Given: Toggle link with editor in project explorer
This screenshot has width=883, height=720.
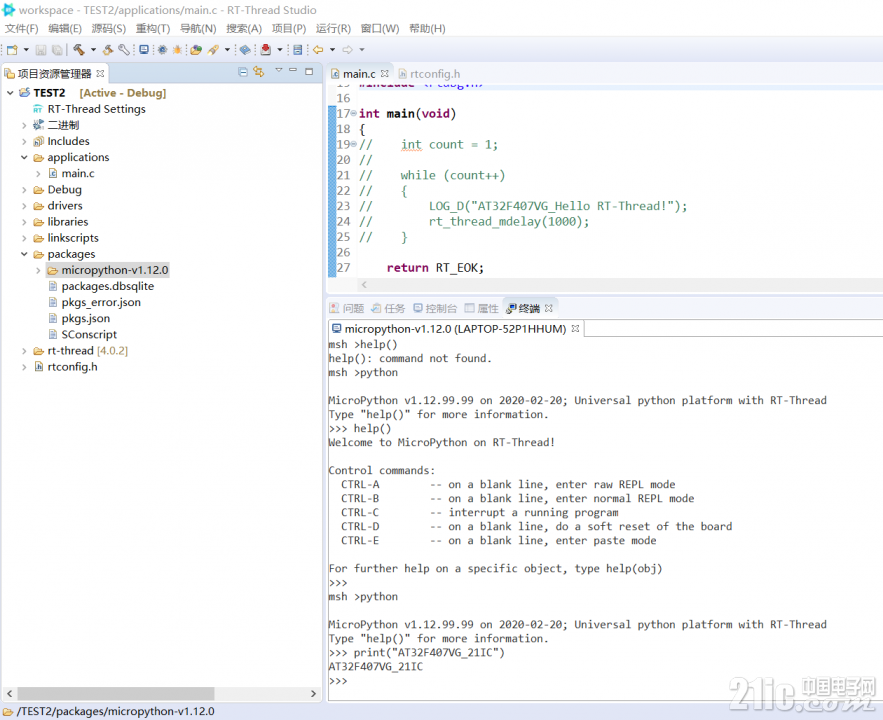Looking at the screenshot, I should pyautogui.click(x=258, y=72).
